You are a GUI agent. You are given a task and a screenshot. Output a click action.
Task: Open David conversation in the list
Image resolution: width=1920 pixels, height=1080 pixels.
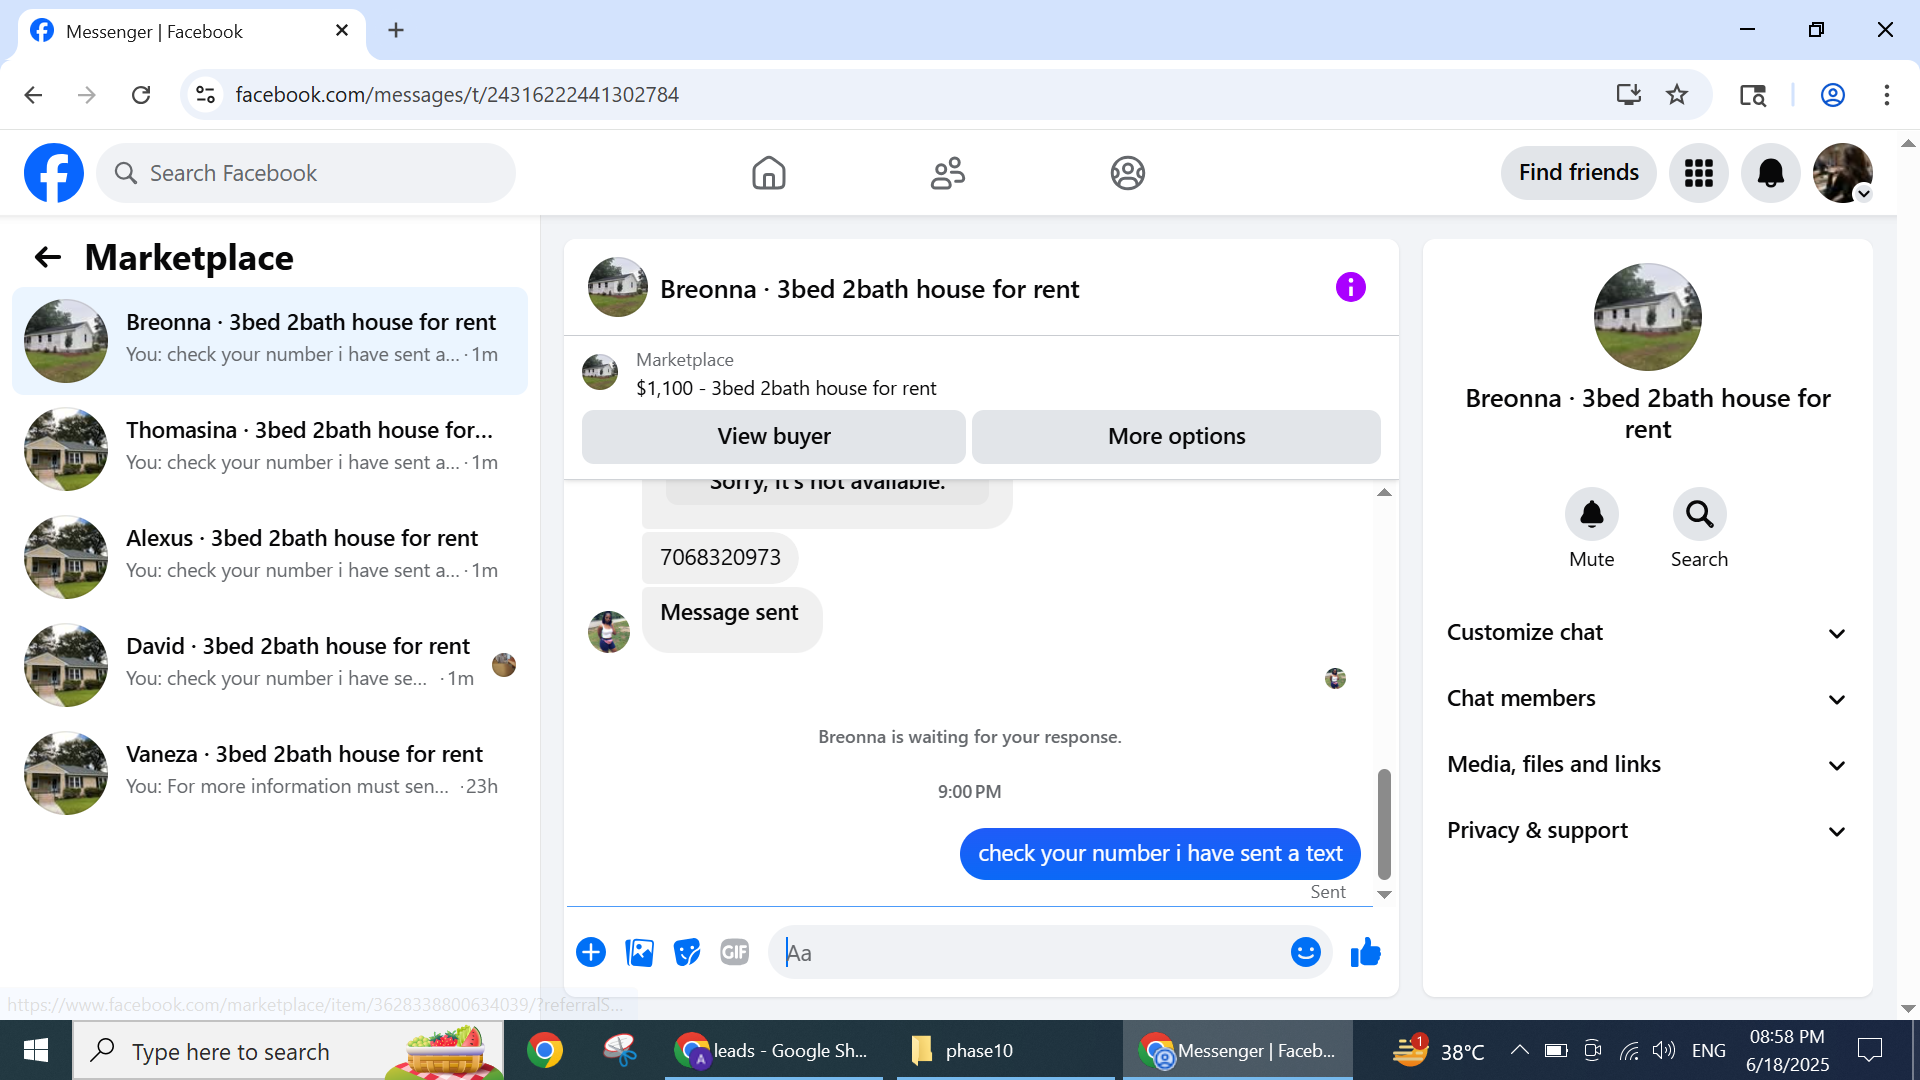270,665
